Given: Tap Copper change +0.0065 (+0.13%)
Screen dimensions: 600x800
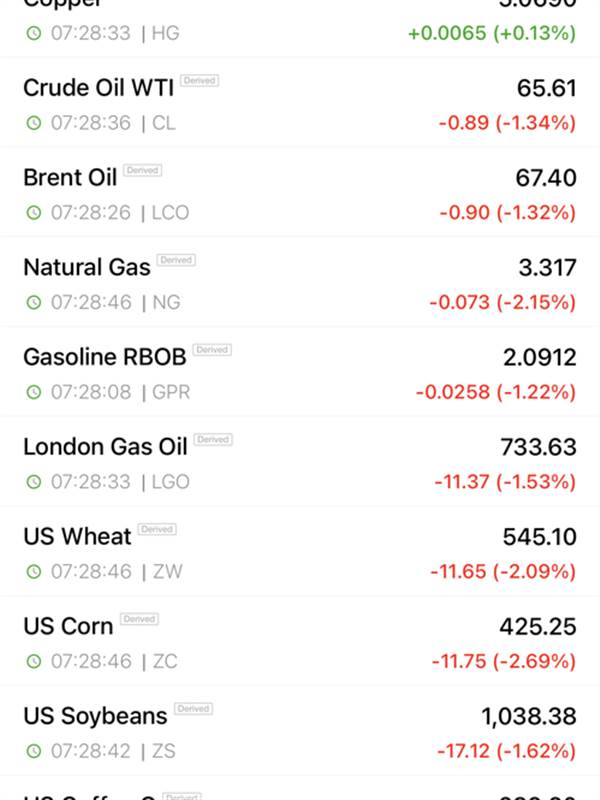Looking at the screenshot, I should coord(492,33).
